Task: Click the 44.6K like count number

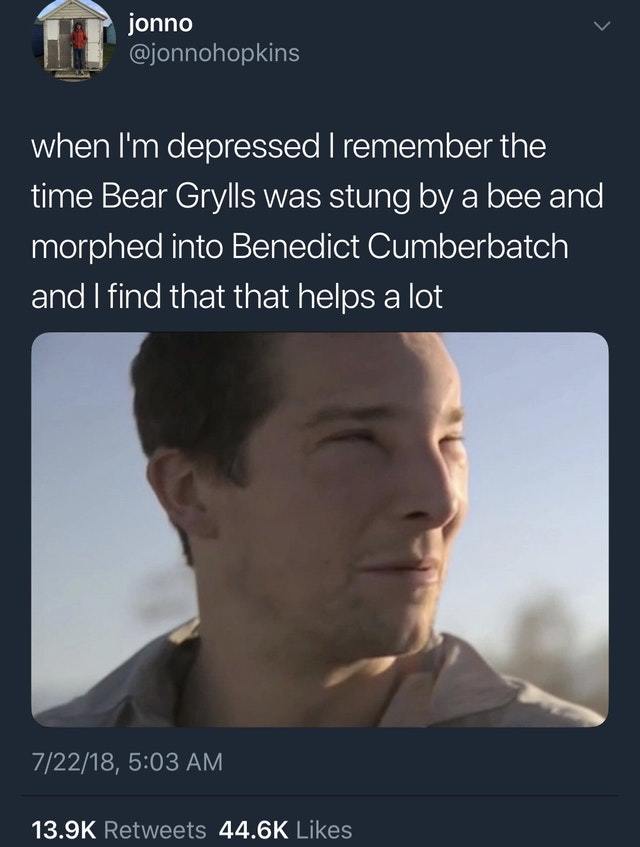Action: 254,830
